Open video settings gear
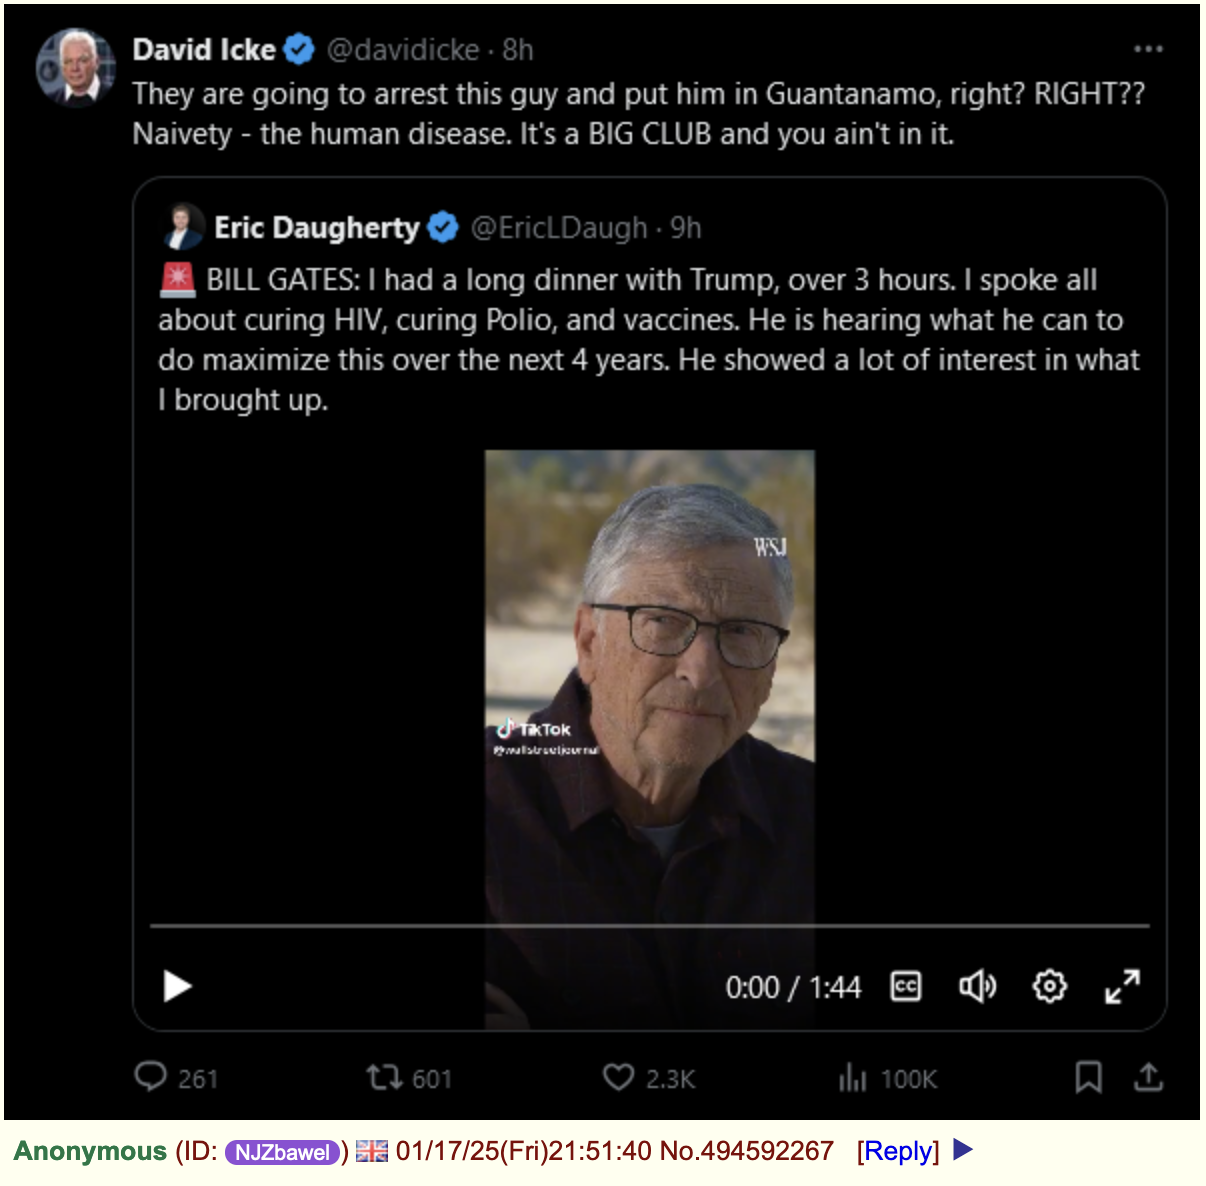This screenshot has height=1186, width=1206. click(x=1049, y=987)
